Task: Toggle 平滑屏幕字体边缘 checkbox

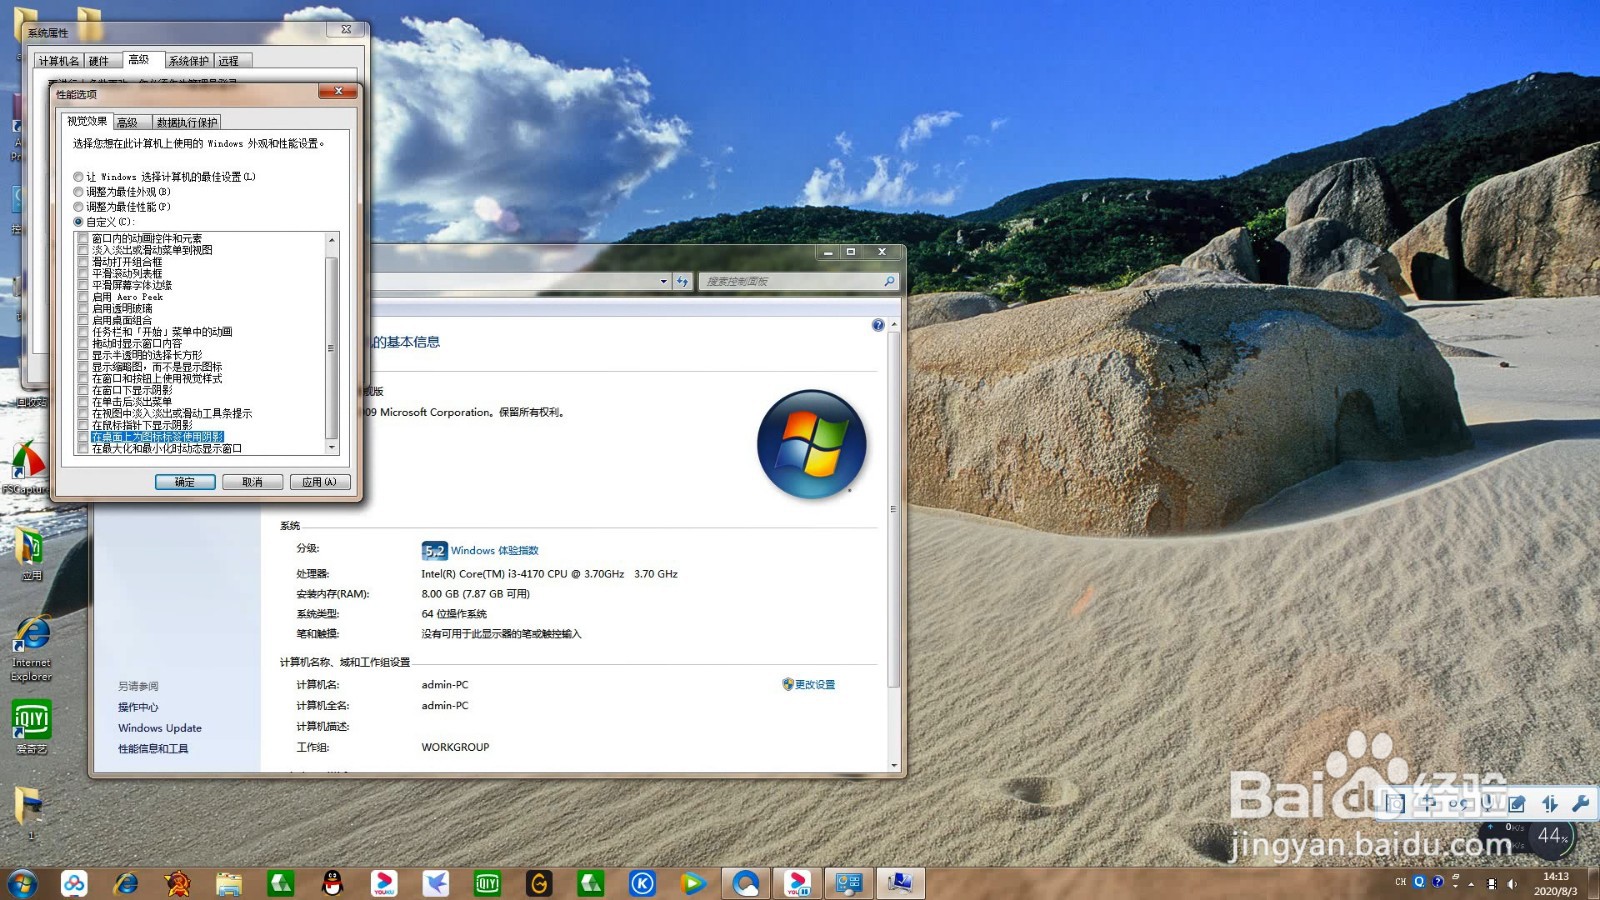Action: point(83,285)
